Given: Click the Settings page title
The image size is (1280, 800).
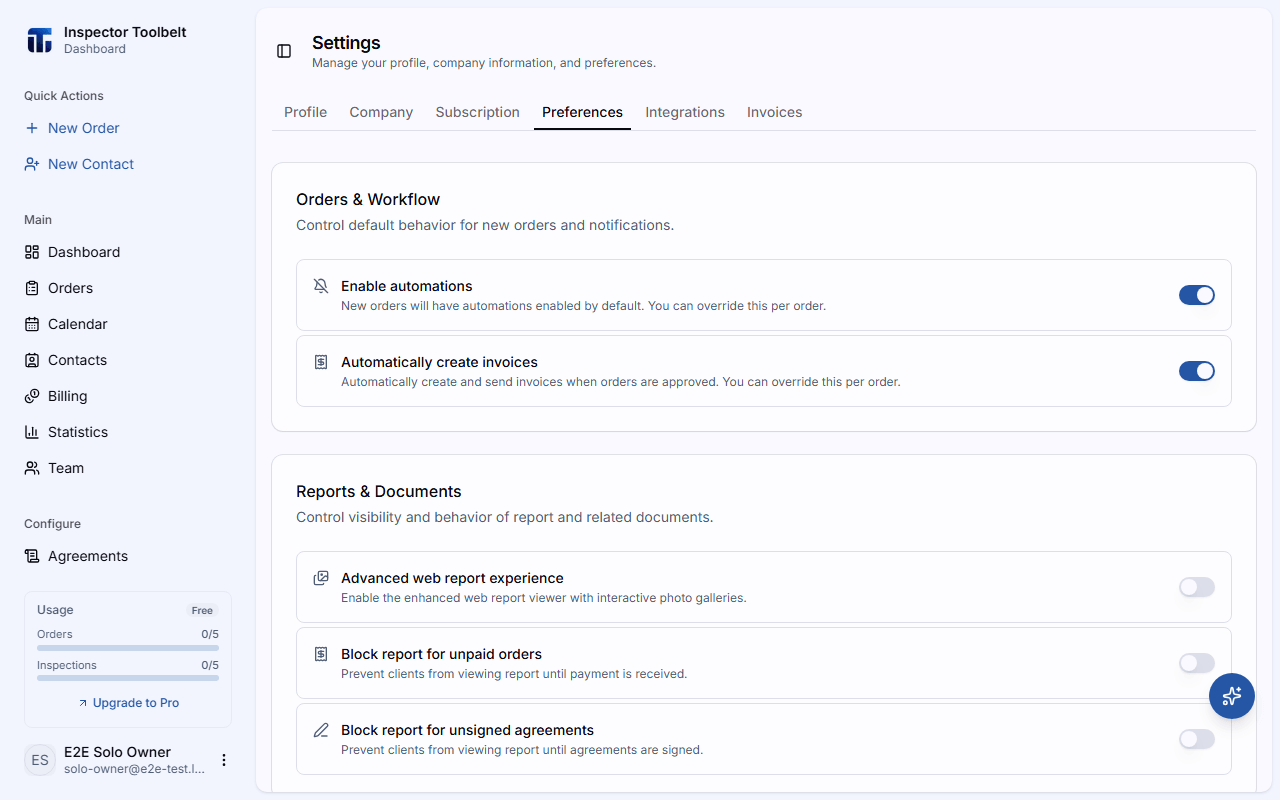Looking at the screenshot, I should pyautogui.click(x=346, y=43).
